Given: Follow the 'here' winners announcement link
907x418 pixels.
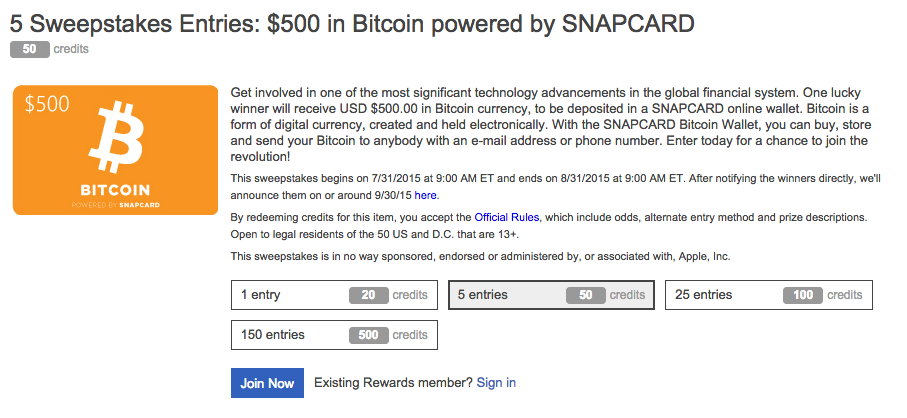Looking at the screenshot, I should tap(425, 195).
